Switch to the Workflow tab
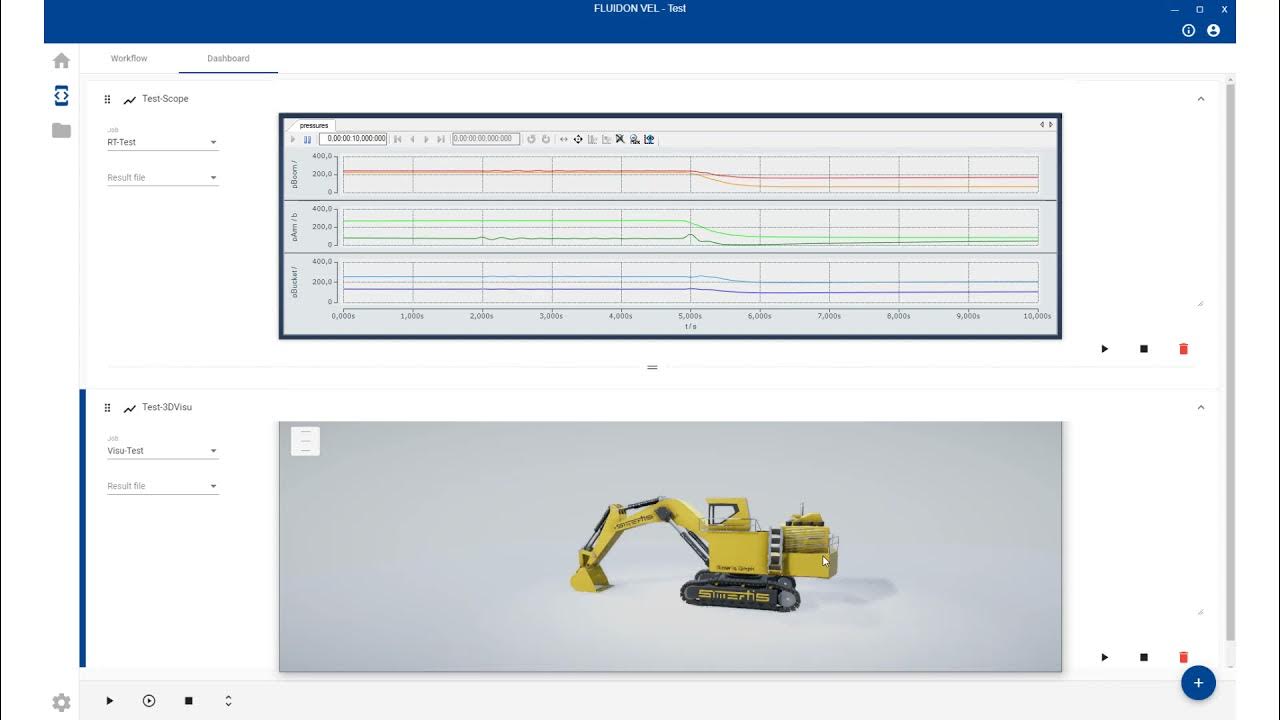 coord(129,58)
